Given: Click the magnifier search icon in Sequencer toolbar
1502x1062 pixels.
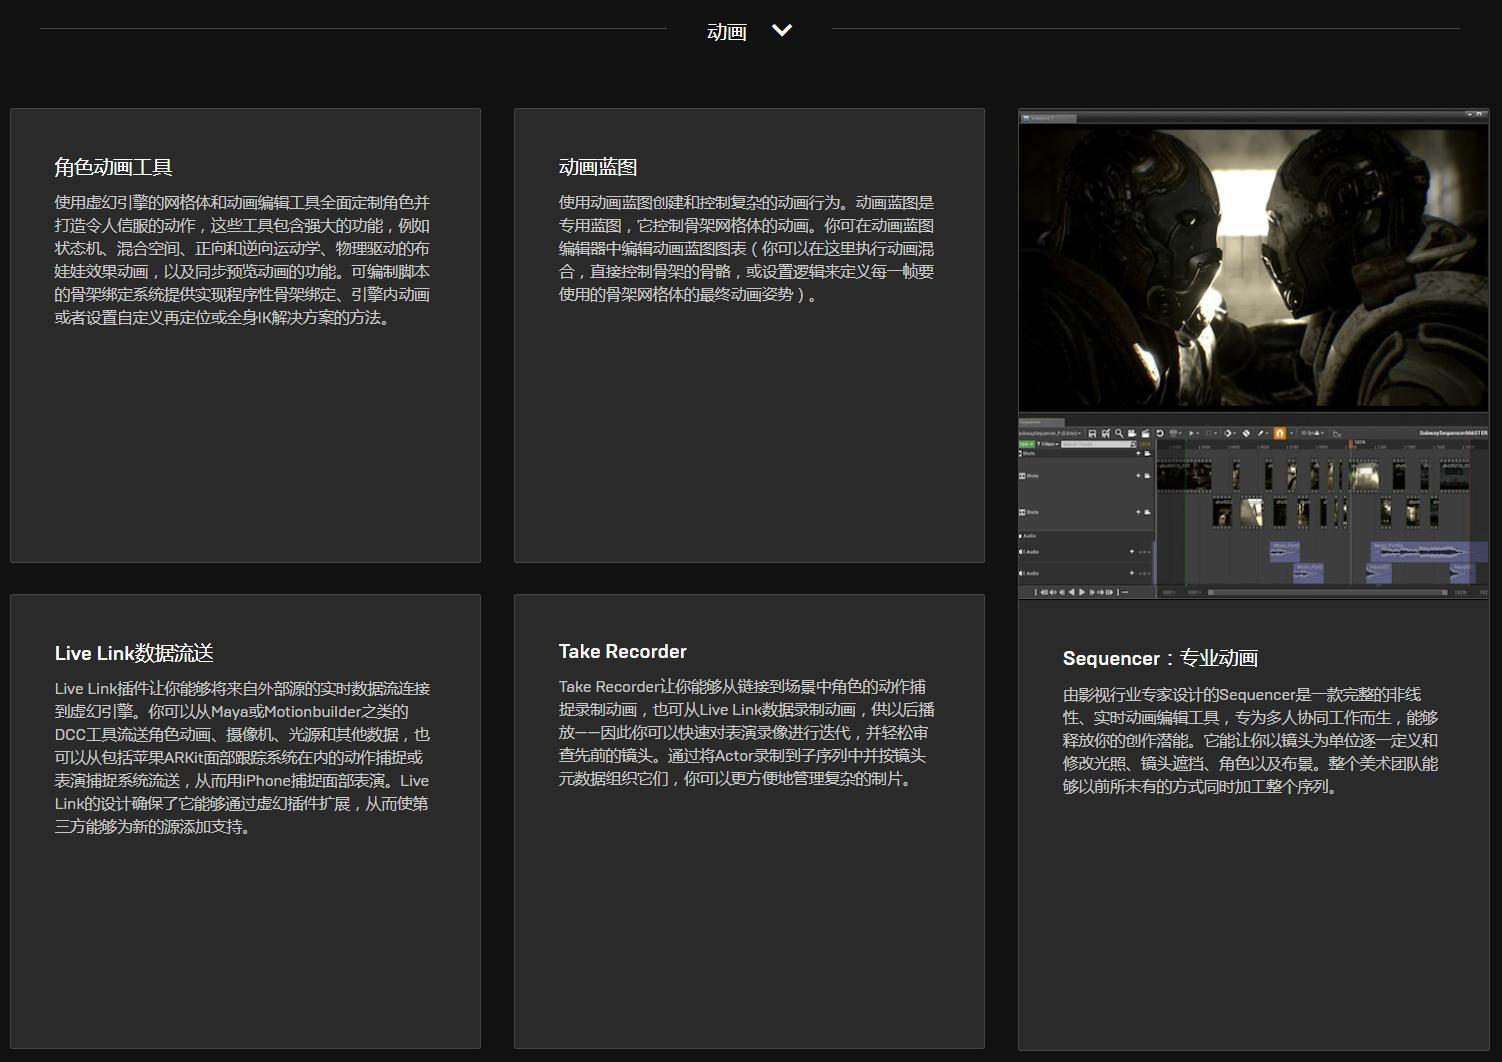Looking at the screenshot, I should coord(1119,433).
